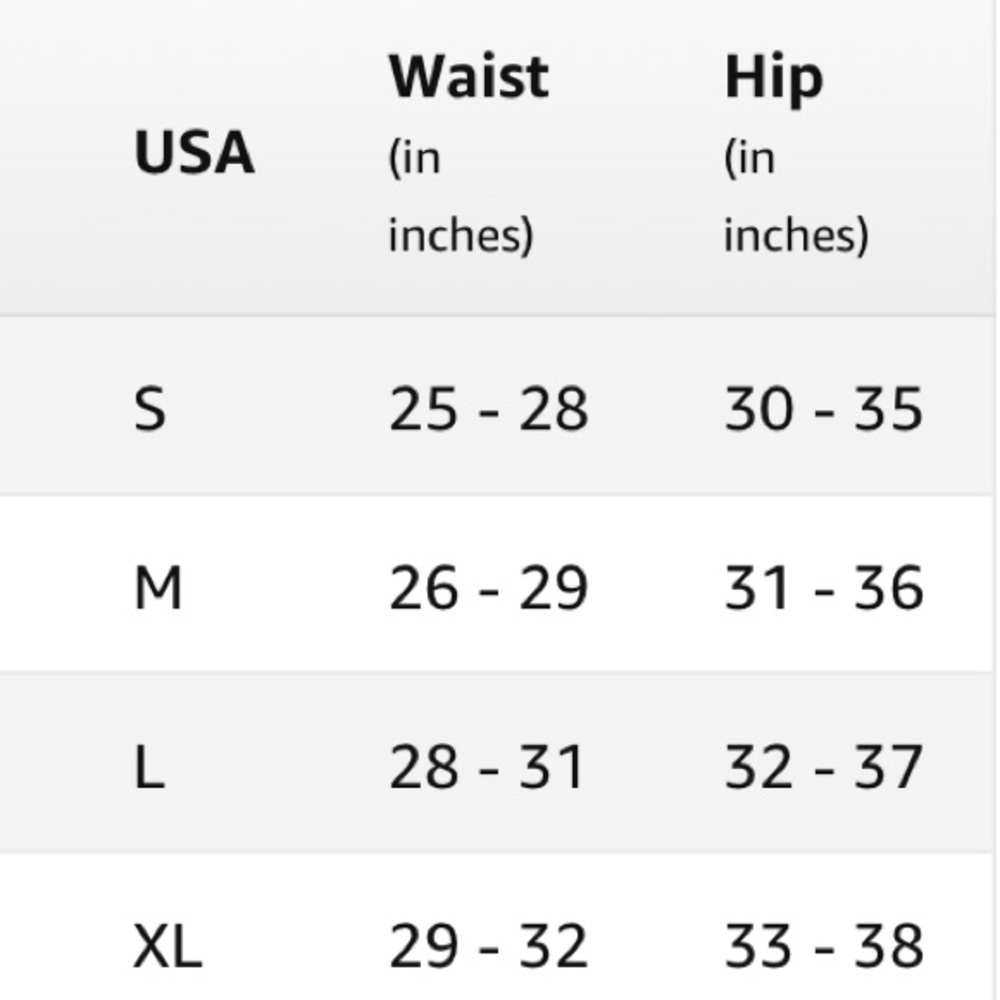Viewport: 1000px width, 1000px height.
Task: Click the word inches) under Waist
Action: [460, 235]
